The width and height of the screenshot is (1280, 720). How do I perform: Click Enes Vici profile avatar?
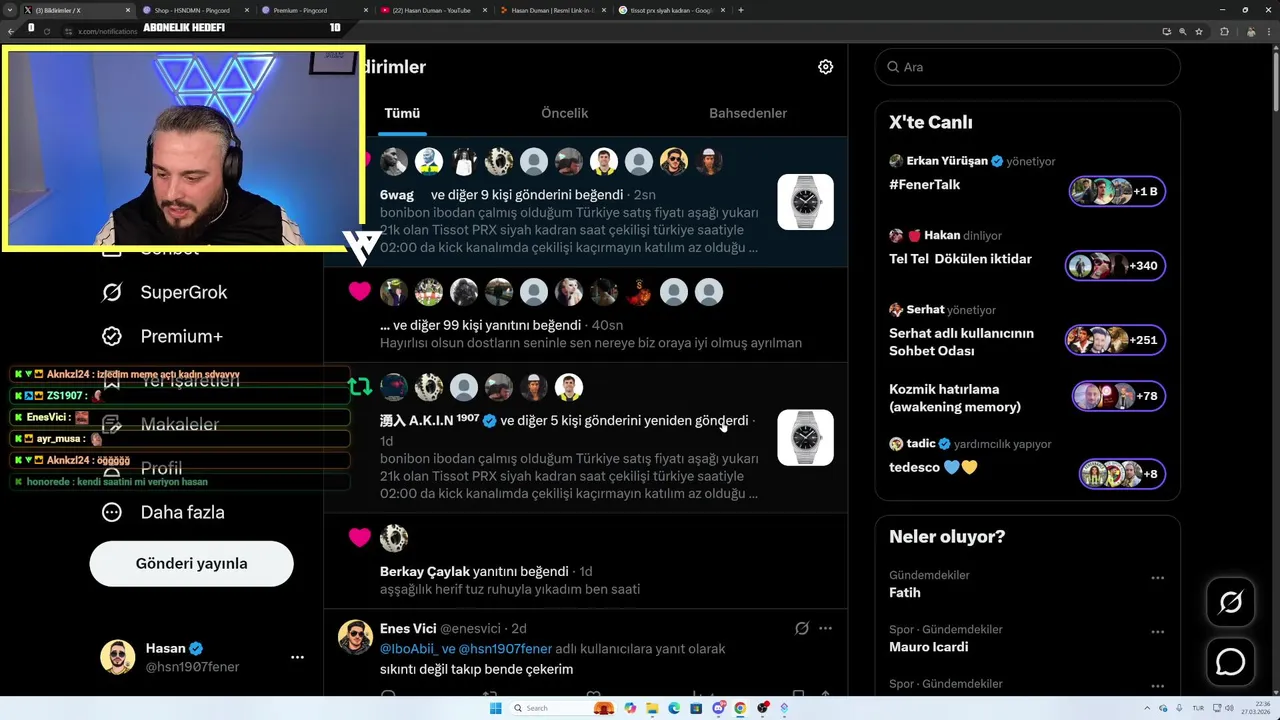355,637
